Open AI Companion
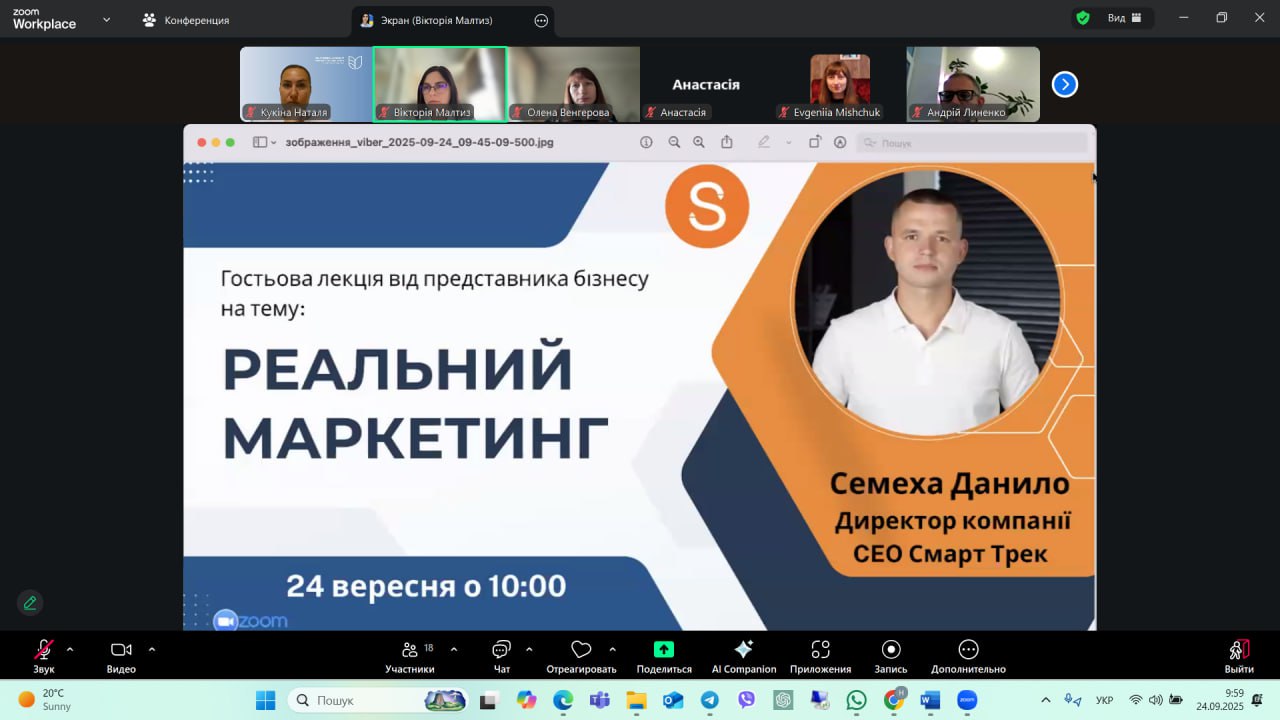This screenshot has height=720, width=1280. (x=744, y=656)
